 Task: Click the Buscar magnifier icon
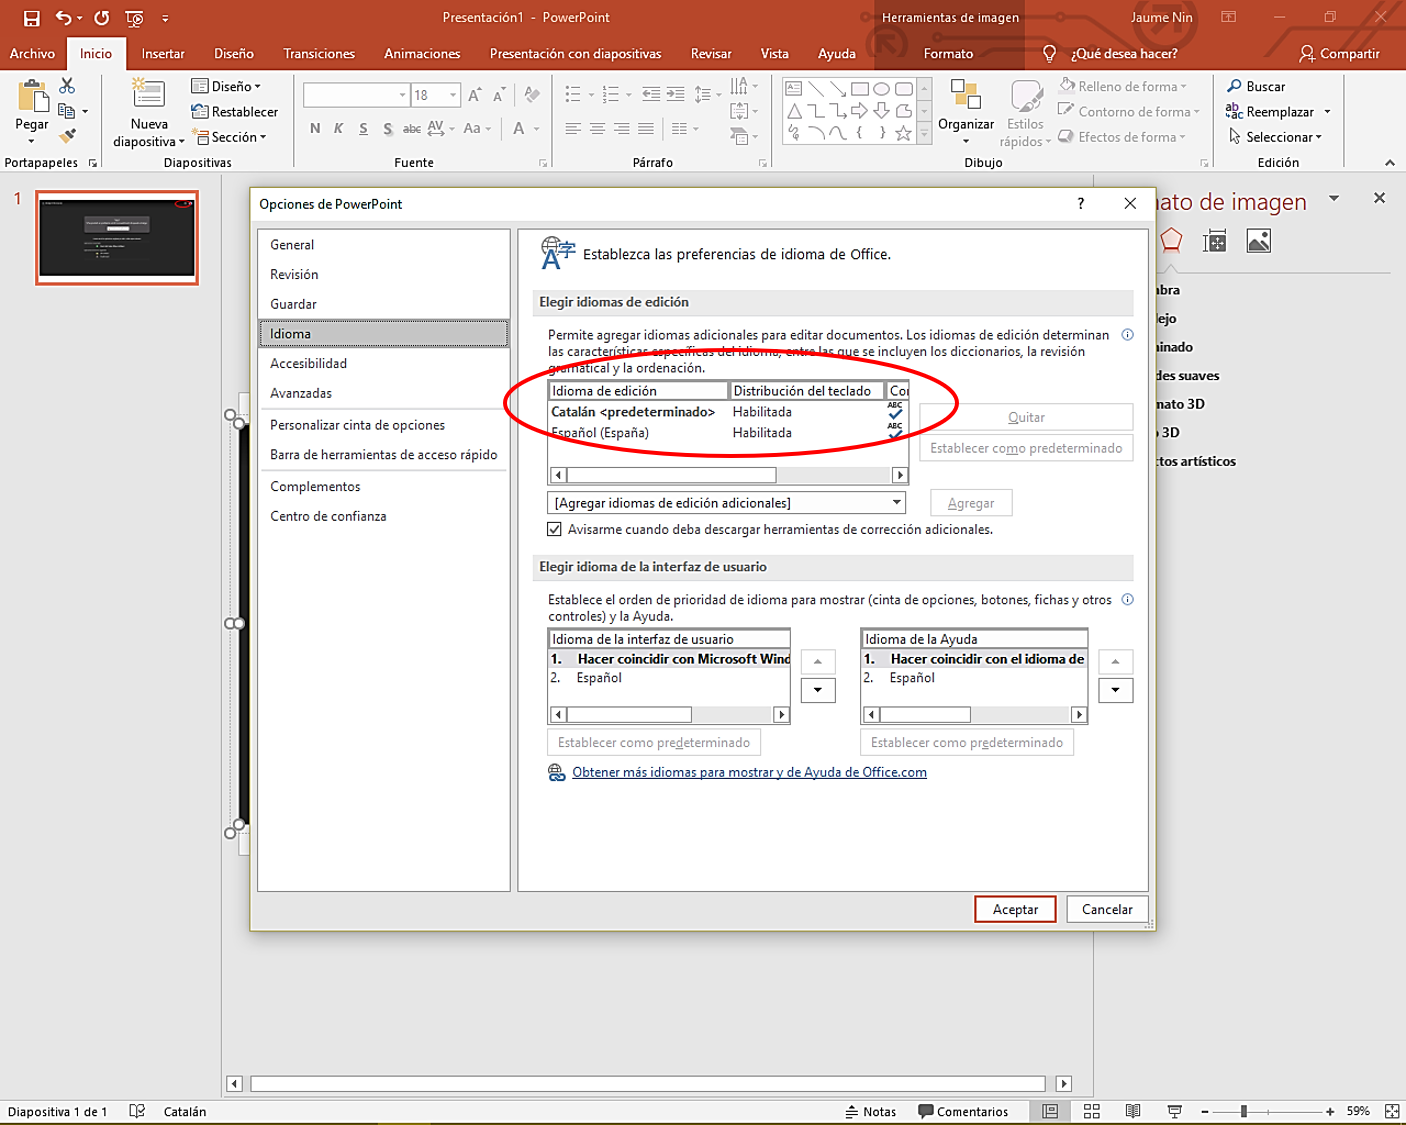pos(1235,86)
